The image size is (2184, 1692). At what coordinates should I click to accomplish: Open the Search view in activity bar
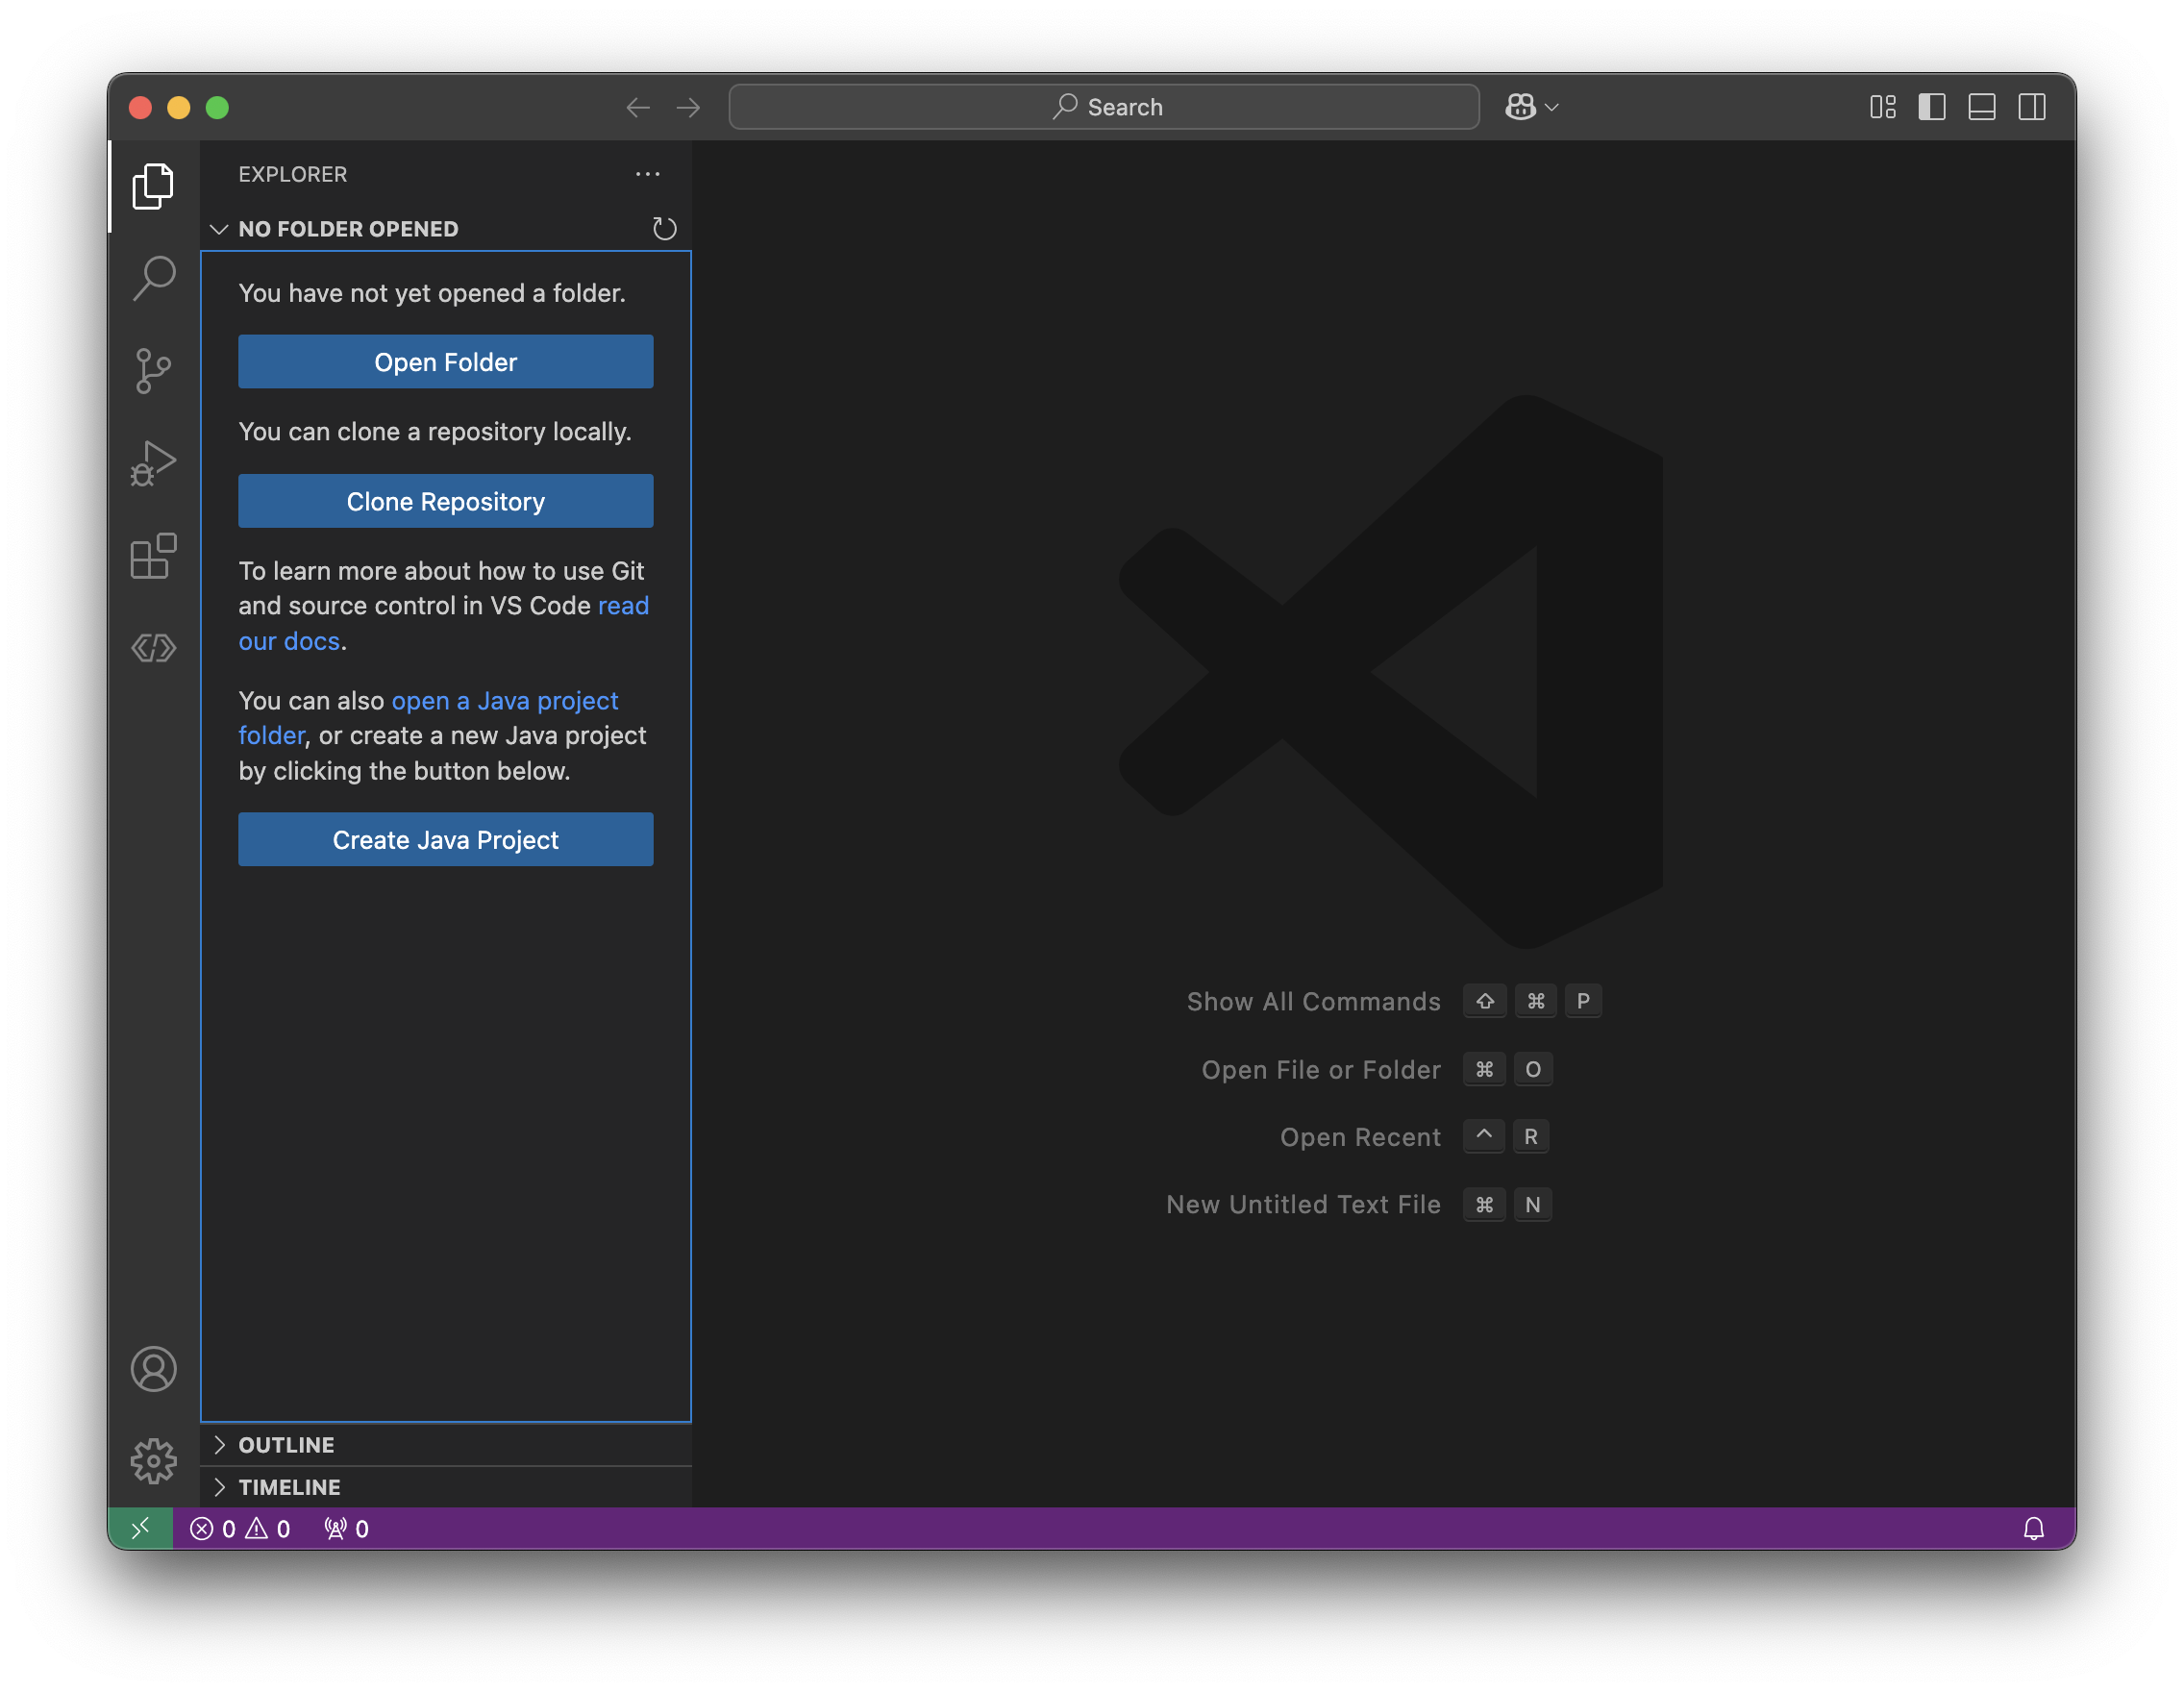tap(153, 278)
